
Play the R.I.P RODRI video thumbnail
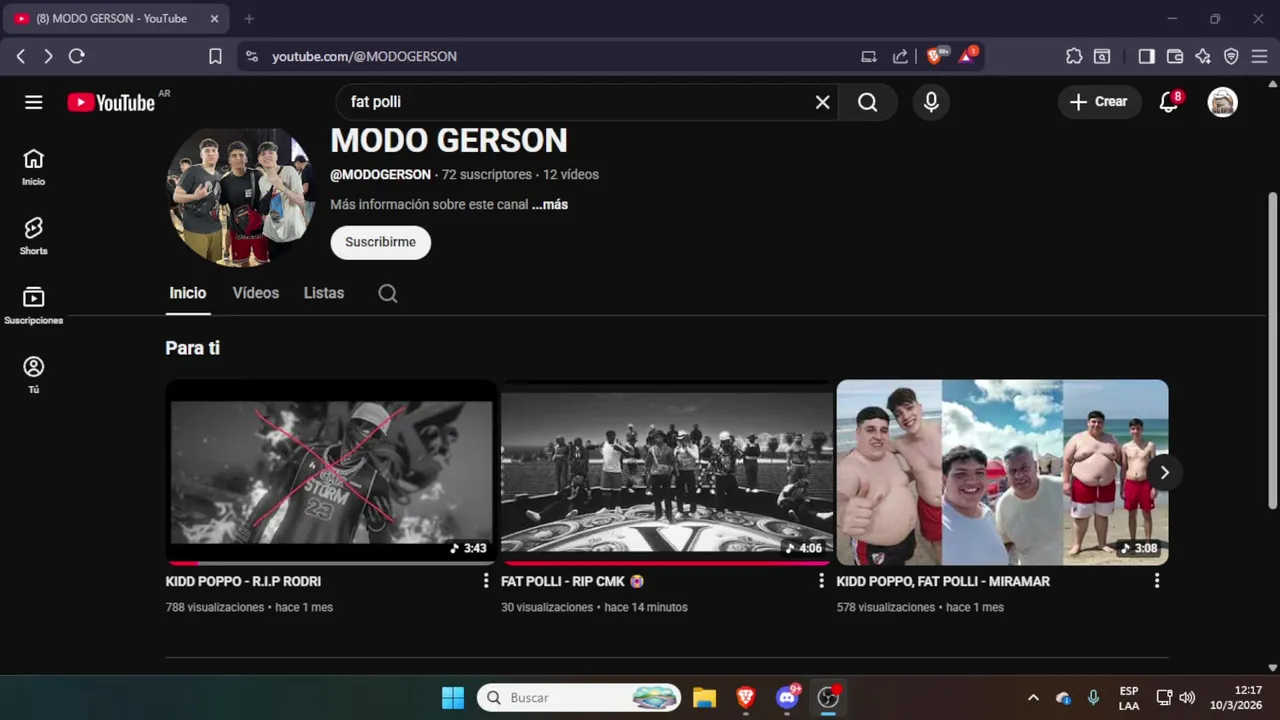pyautogui.click(x=331, y=472)
